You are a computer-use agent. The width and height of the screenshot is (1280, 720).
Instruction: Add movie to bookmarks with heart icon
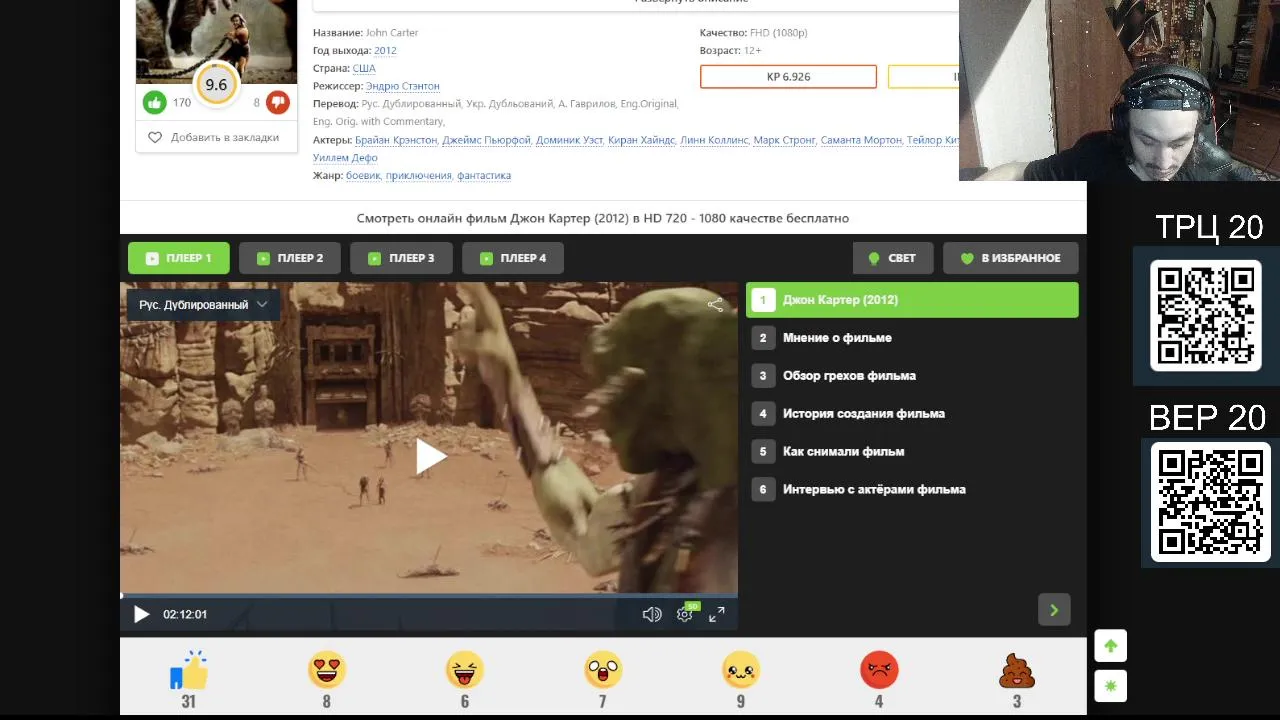214,137
